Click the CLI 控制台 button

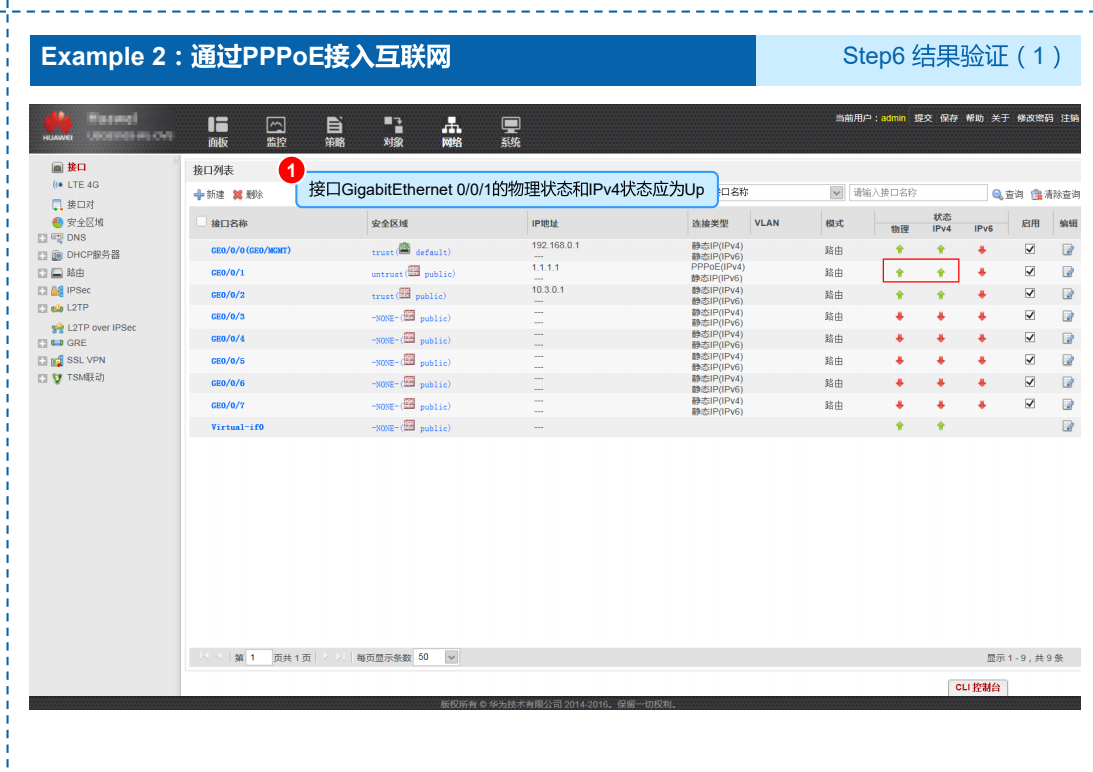pyautogui.click(x=977, y=687)
